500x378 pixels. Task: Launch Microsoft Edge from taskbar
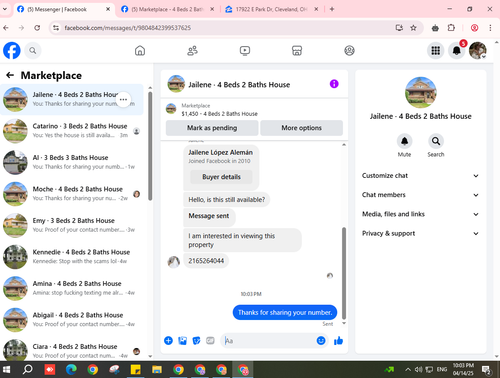pos(71,369)
